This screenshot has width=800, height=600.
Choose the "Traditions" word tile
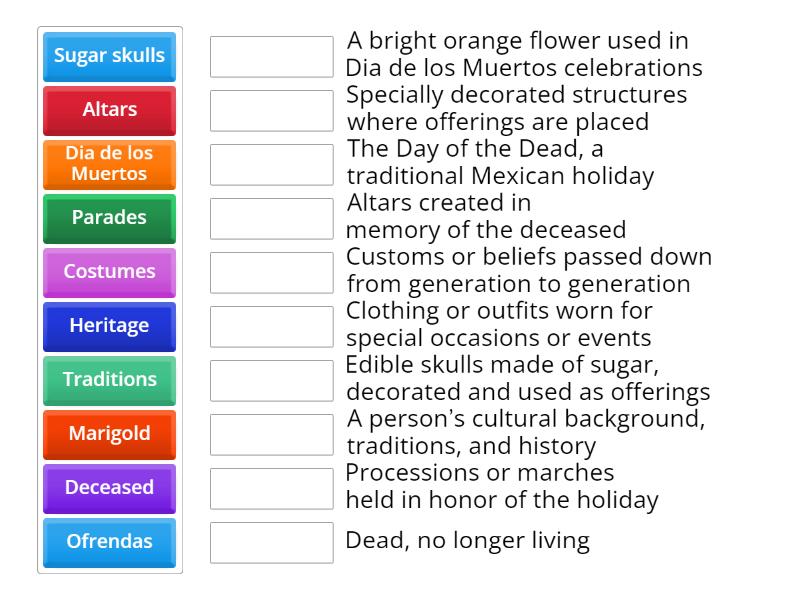tap(108, 380)
